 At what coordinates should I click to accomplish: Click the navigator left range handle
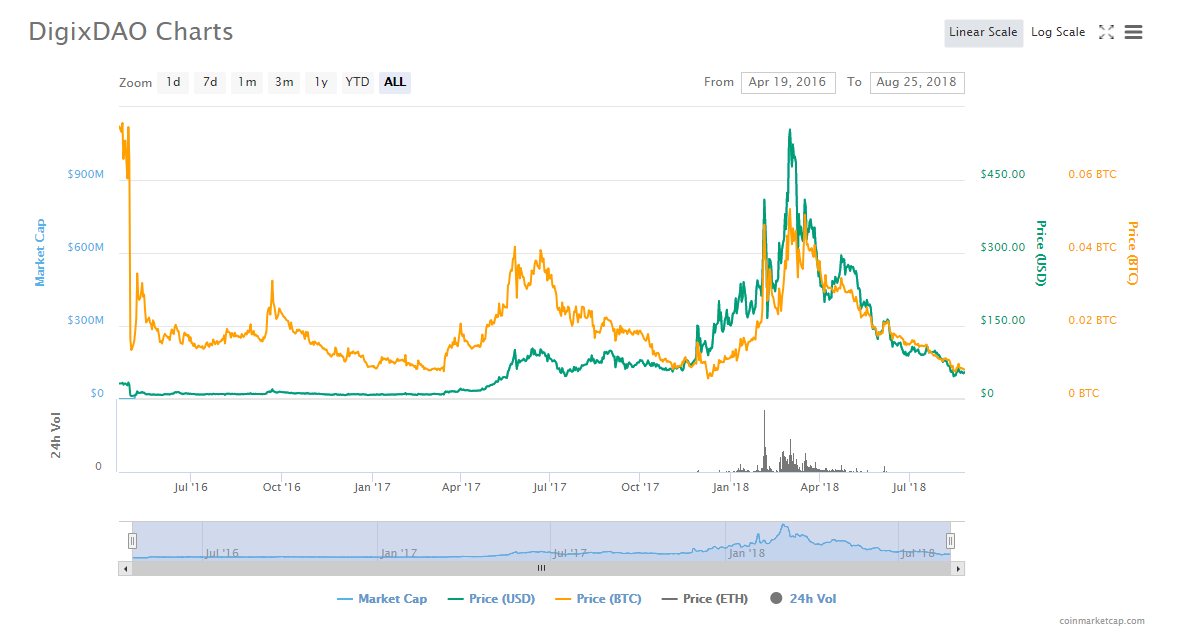[x=132, y=541]
